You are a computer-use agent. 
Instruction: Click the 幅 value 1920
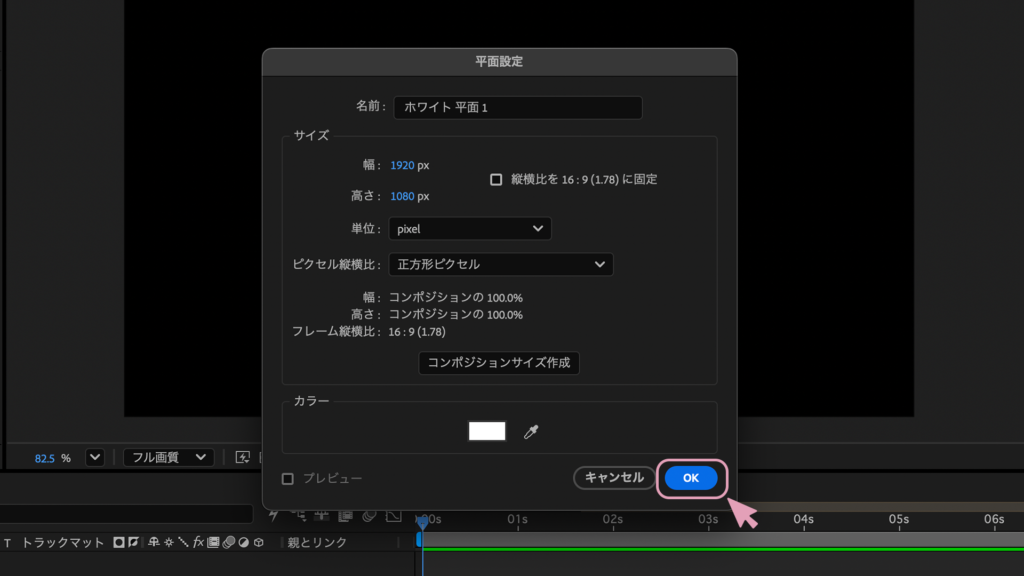click(x=402, y=165)
